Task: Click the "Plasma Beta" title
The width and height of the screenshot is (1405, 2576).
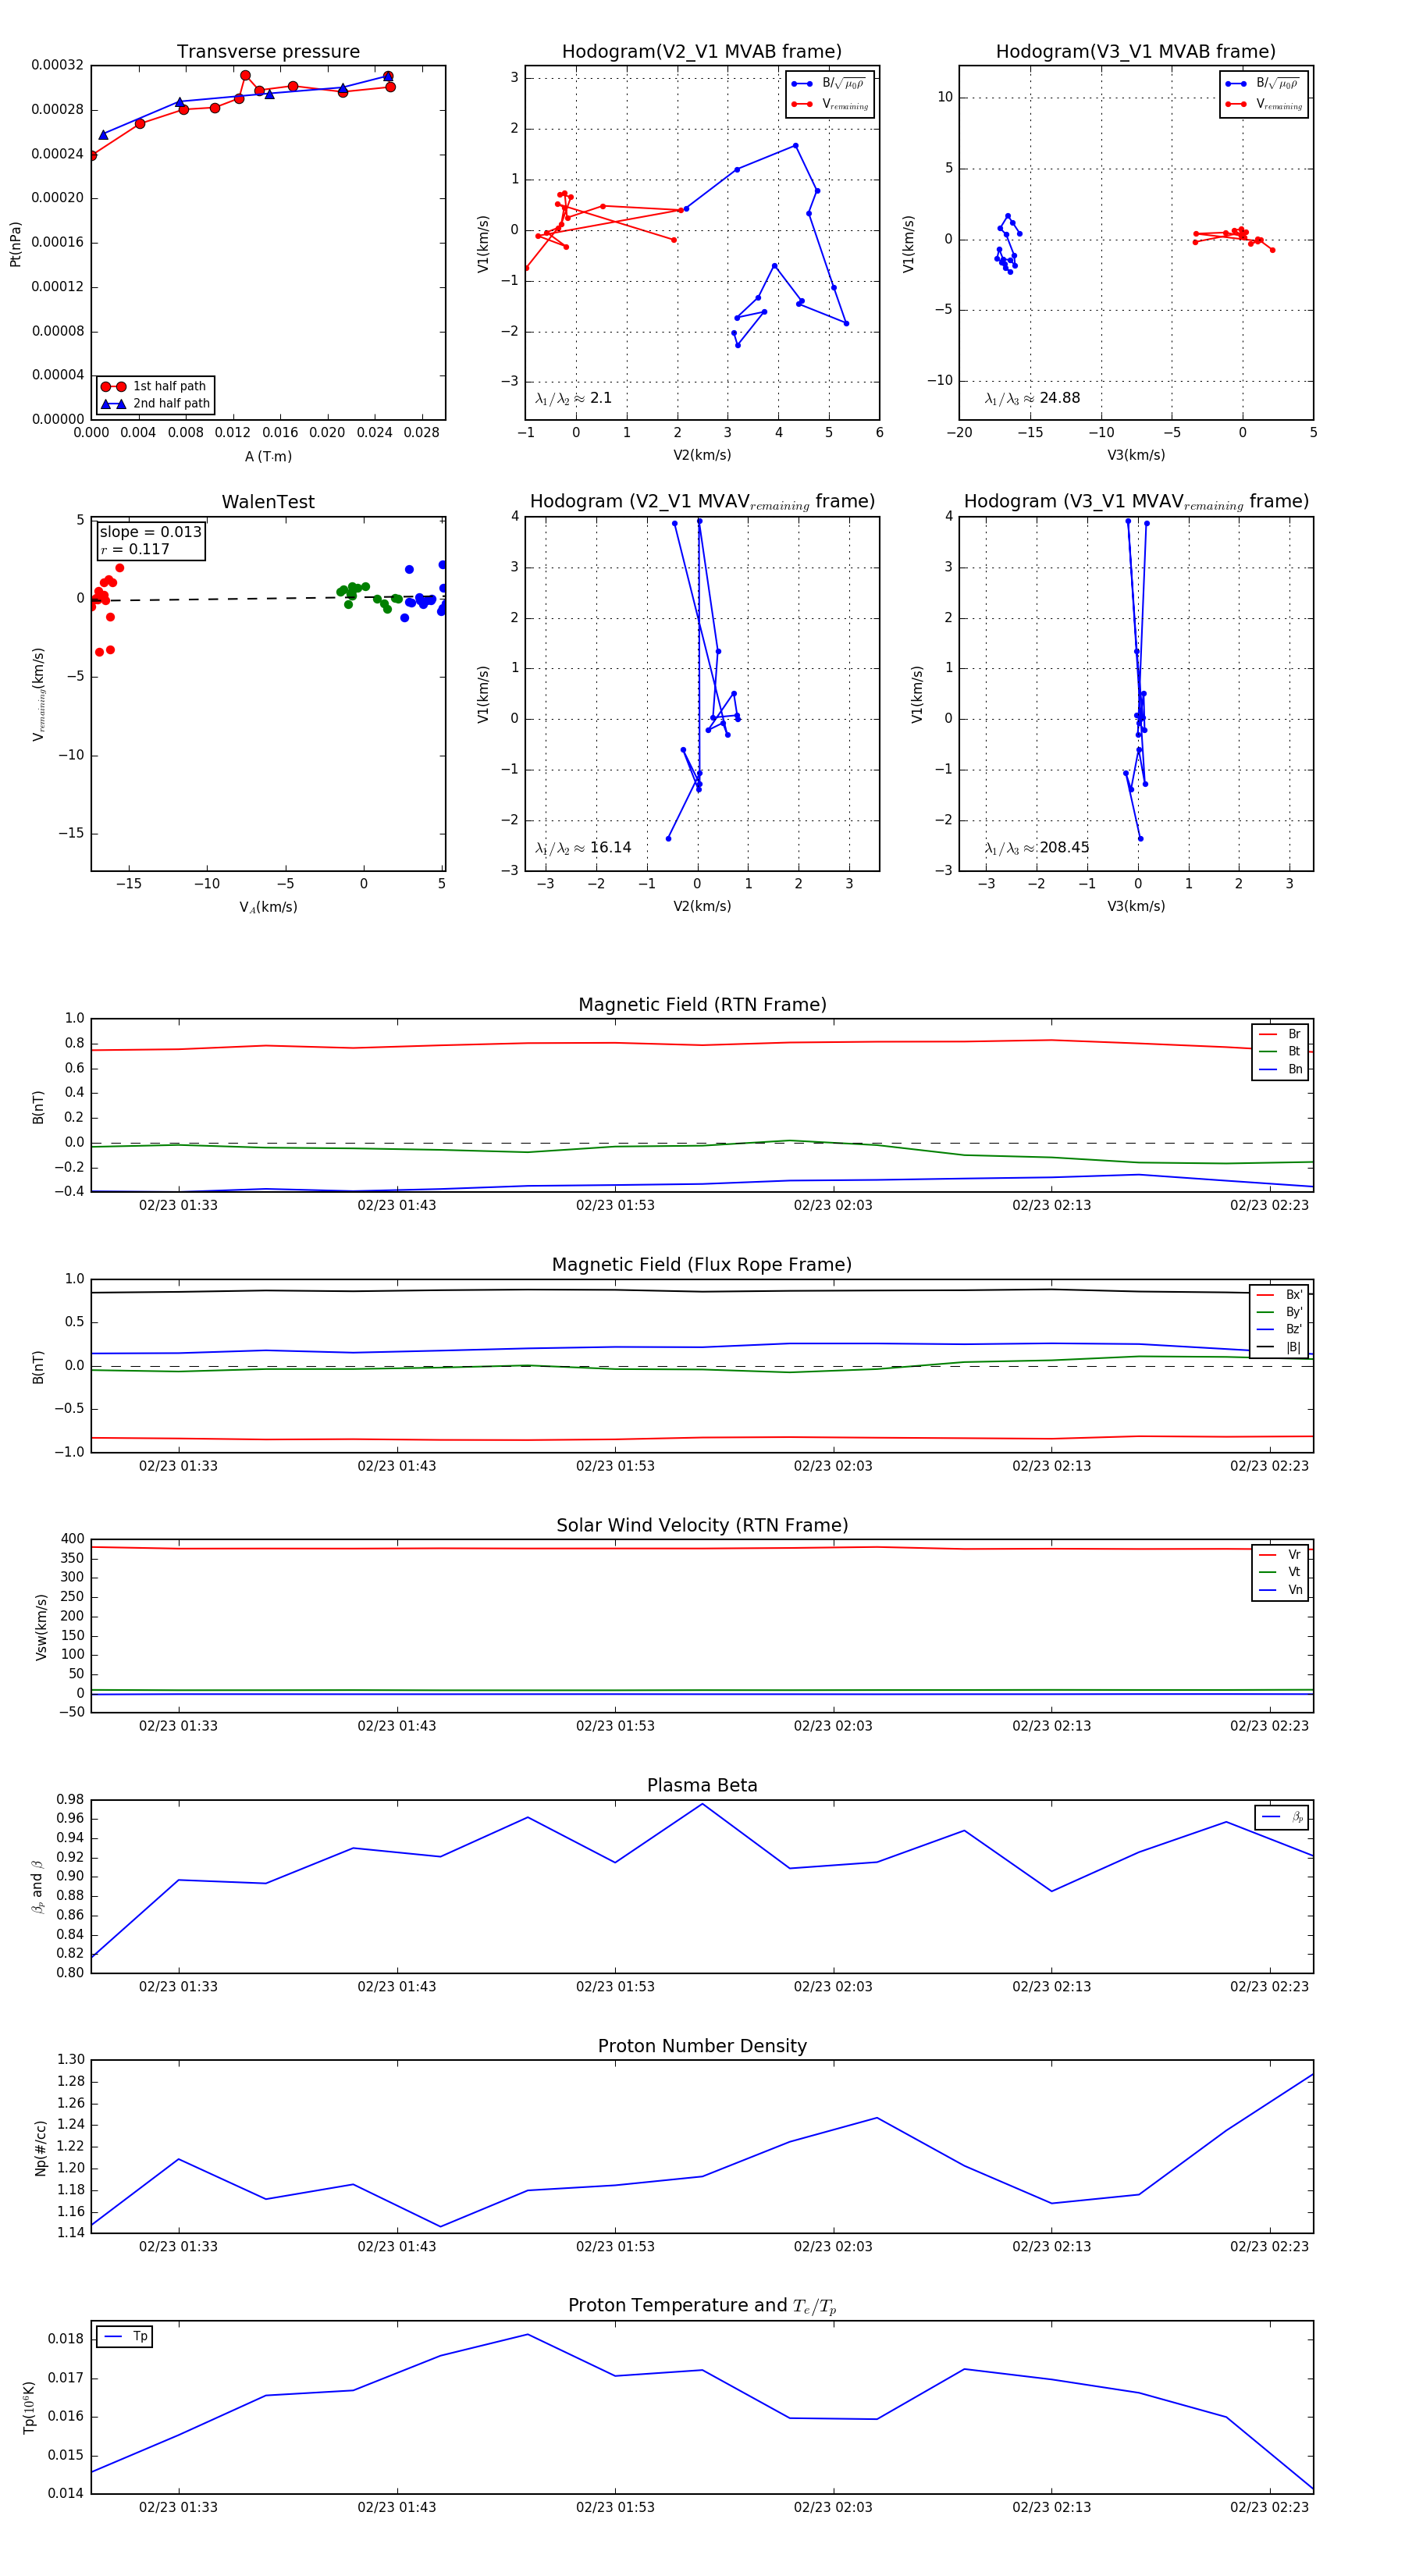Action: click(x=702, y=1786)
